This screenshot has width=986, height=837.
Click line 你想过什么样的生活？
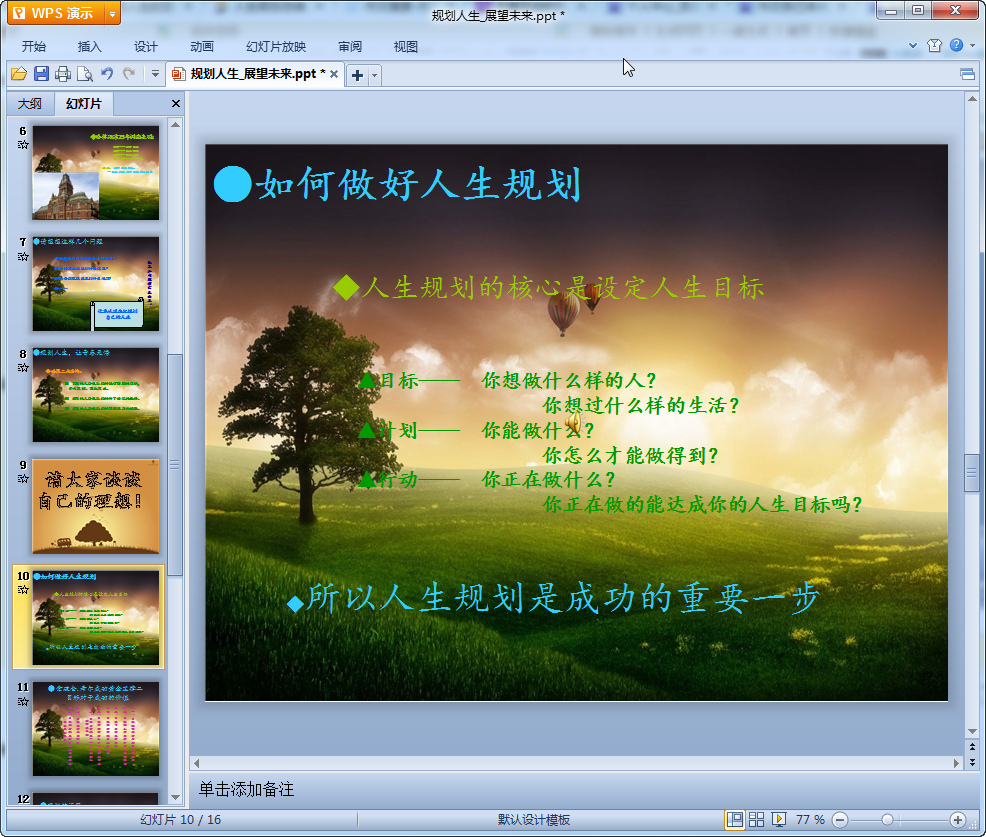(641, 406)
